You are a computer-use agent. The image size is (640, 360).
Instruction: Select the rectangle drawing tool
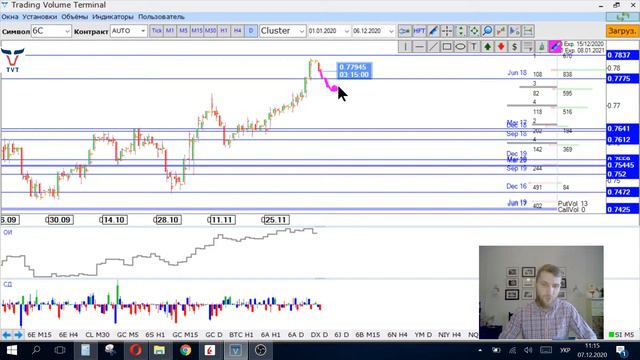[x=447, y=47]
